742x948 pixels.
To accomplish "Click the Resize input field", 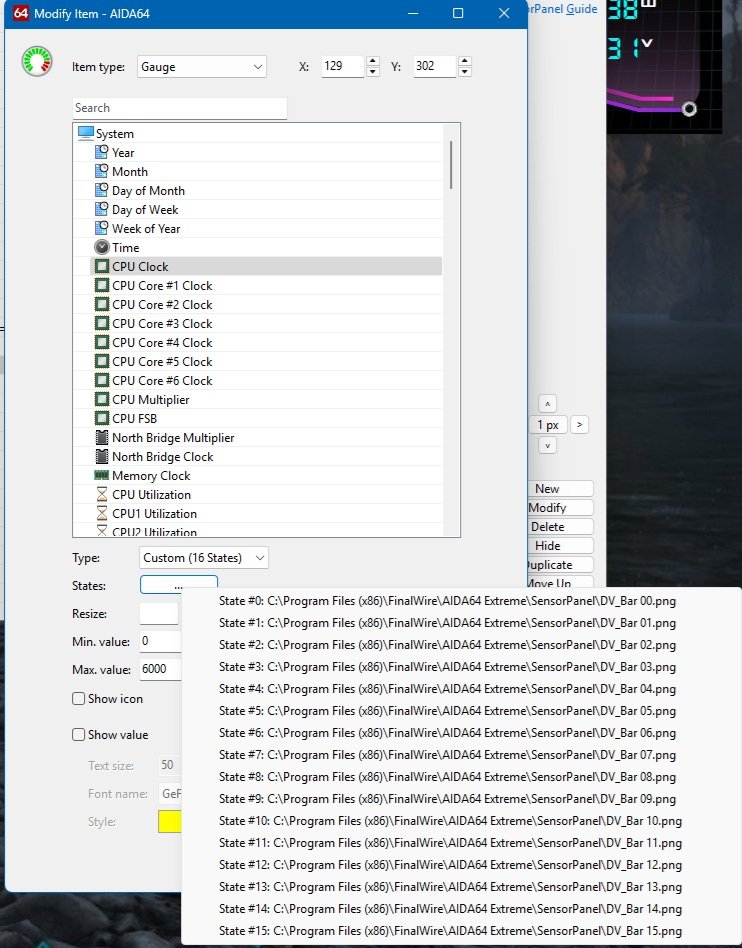I will pyautogui.click(x=159, y=613).
